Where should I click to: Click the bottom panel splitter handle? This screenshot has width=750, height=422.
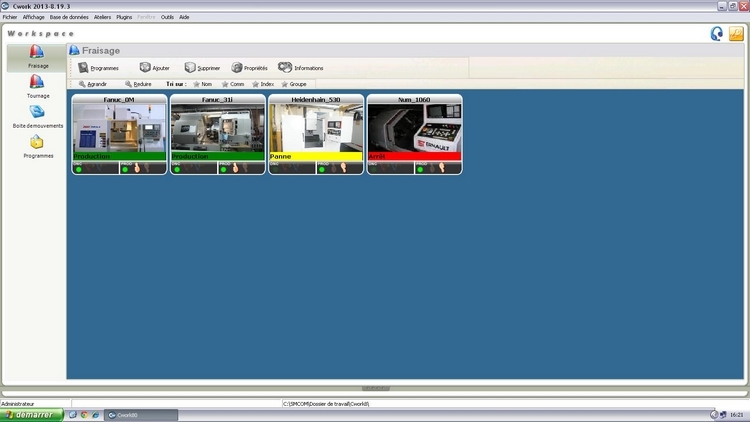click(375, 389)
